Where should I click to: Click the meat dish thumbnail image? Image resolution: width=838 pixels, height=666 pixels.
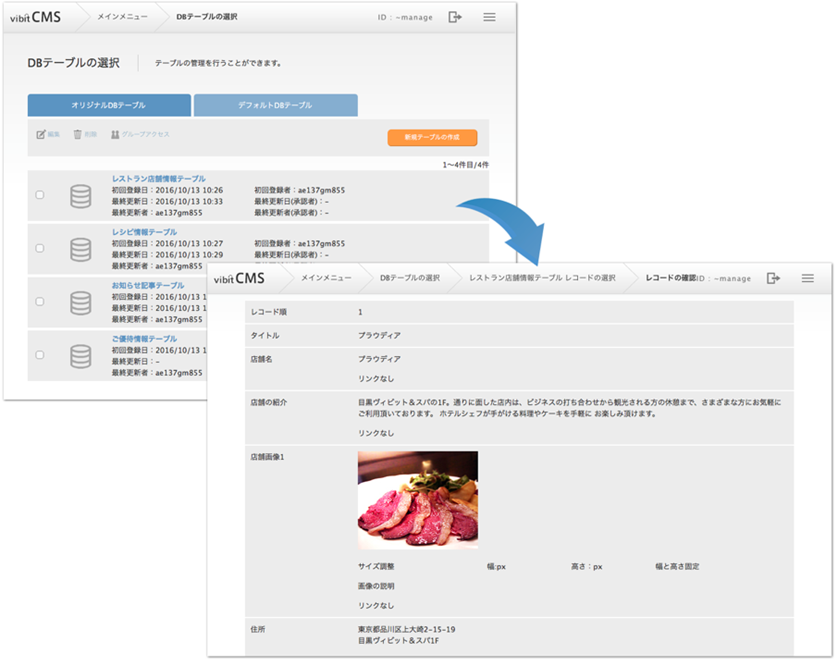417,499
